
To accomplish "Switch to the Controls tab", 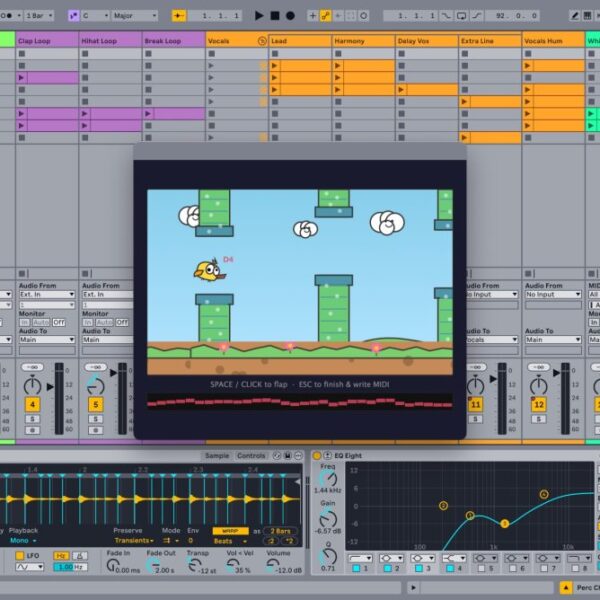I will 251,455.
